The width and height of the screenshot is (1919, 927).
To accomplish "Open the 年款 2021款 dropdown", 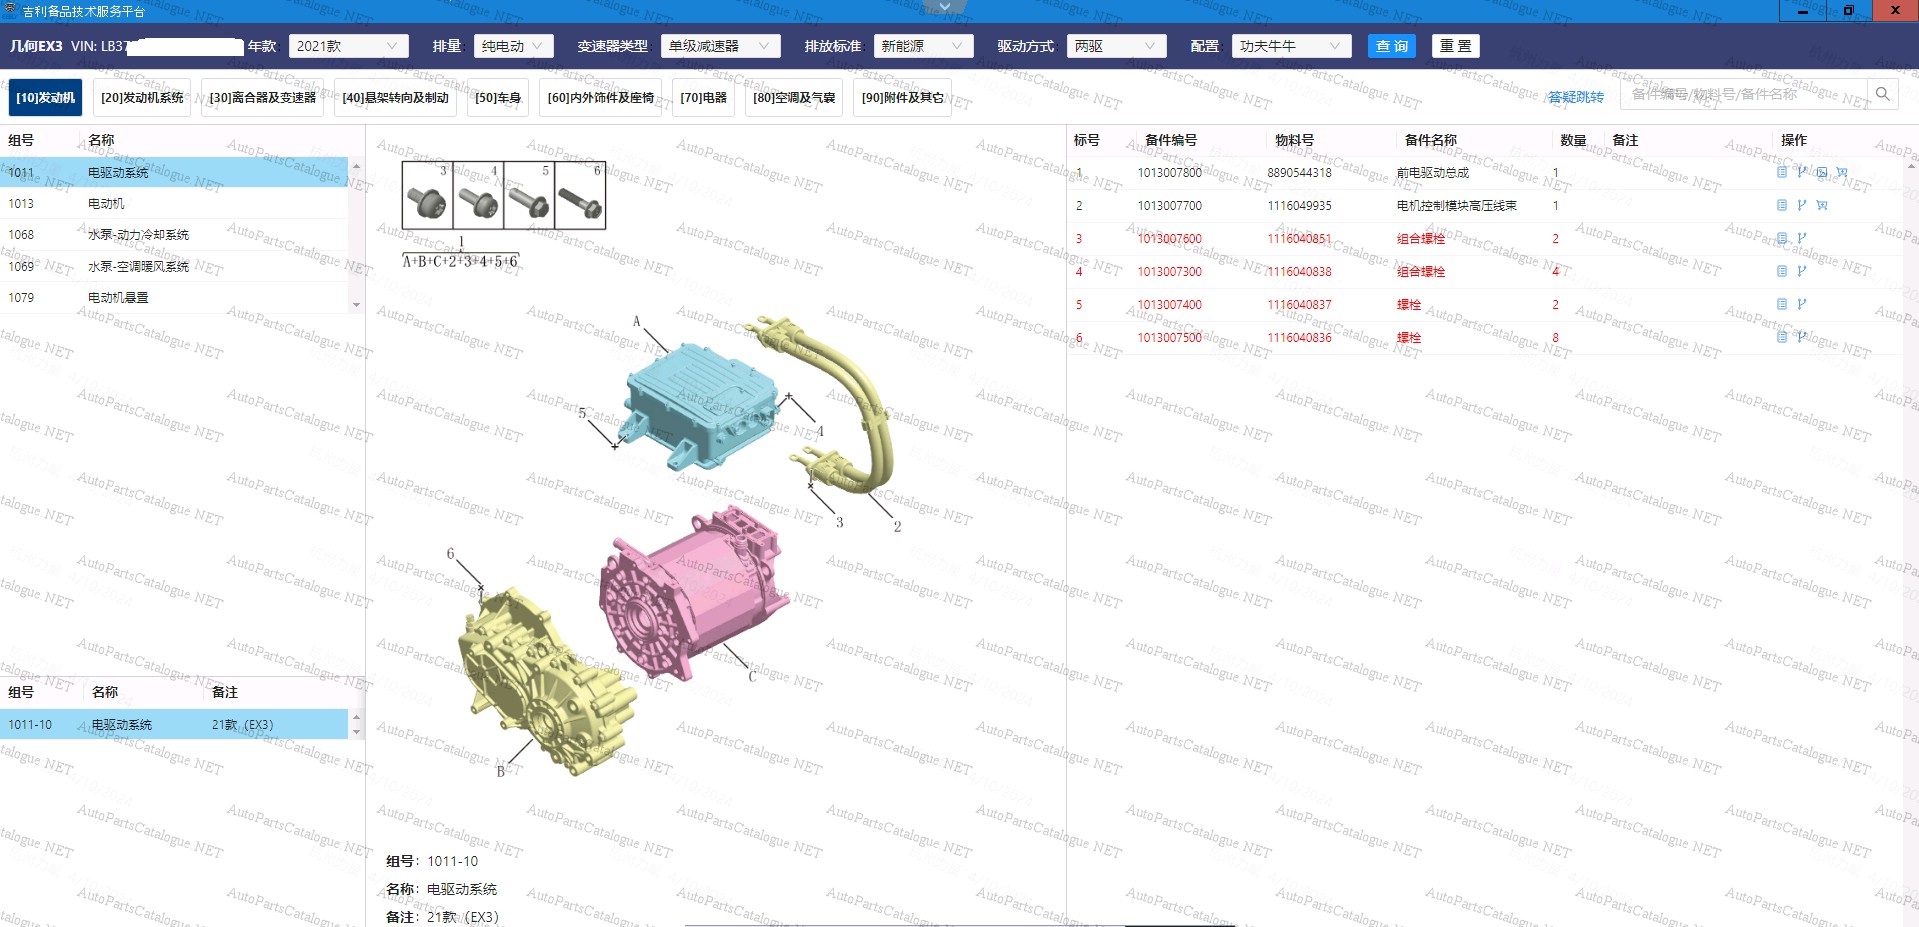I will point(348,46).
